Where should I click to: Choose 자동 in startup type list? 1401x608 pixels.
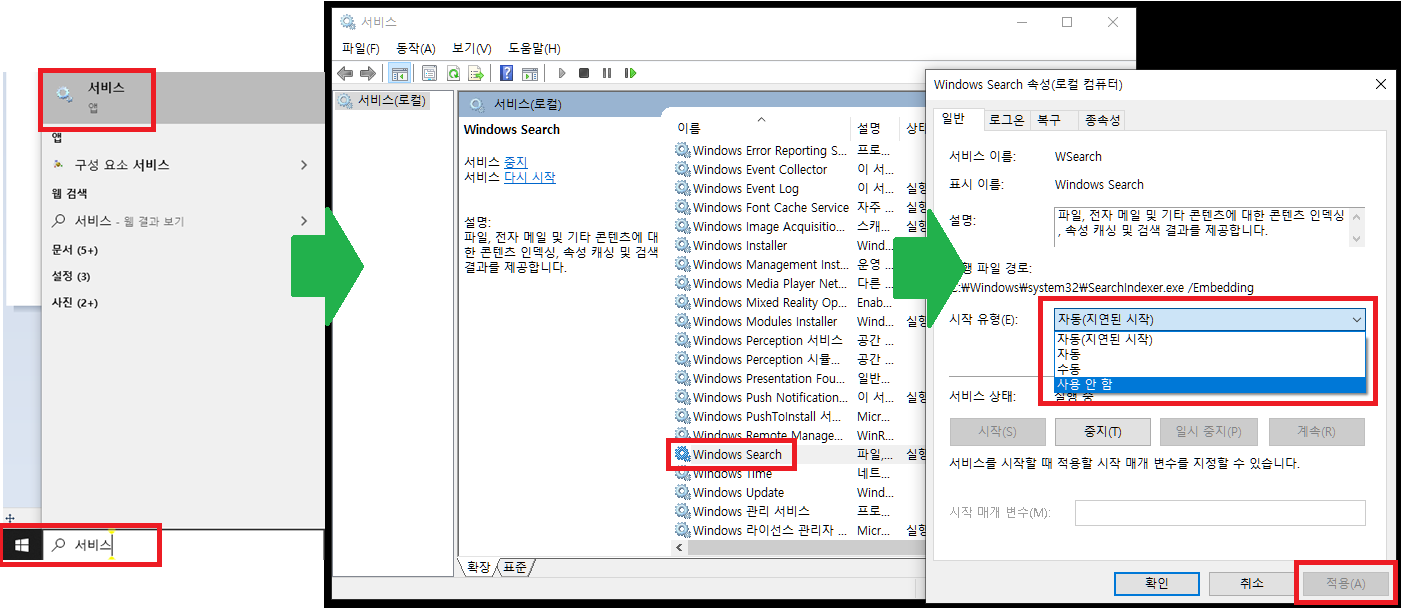(1210, 354)
